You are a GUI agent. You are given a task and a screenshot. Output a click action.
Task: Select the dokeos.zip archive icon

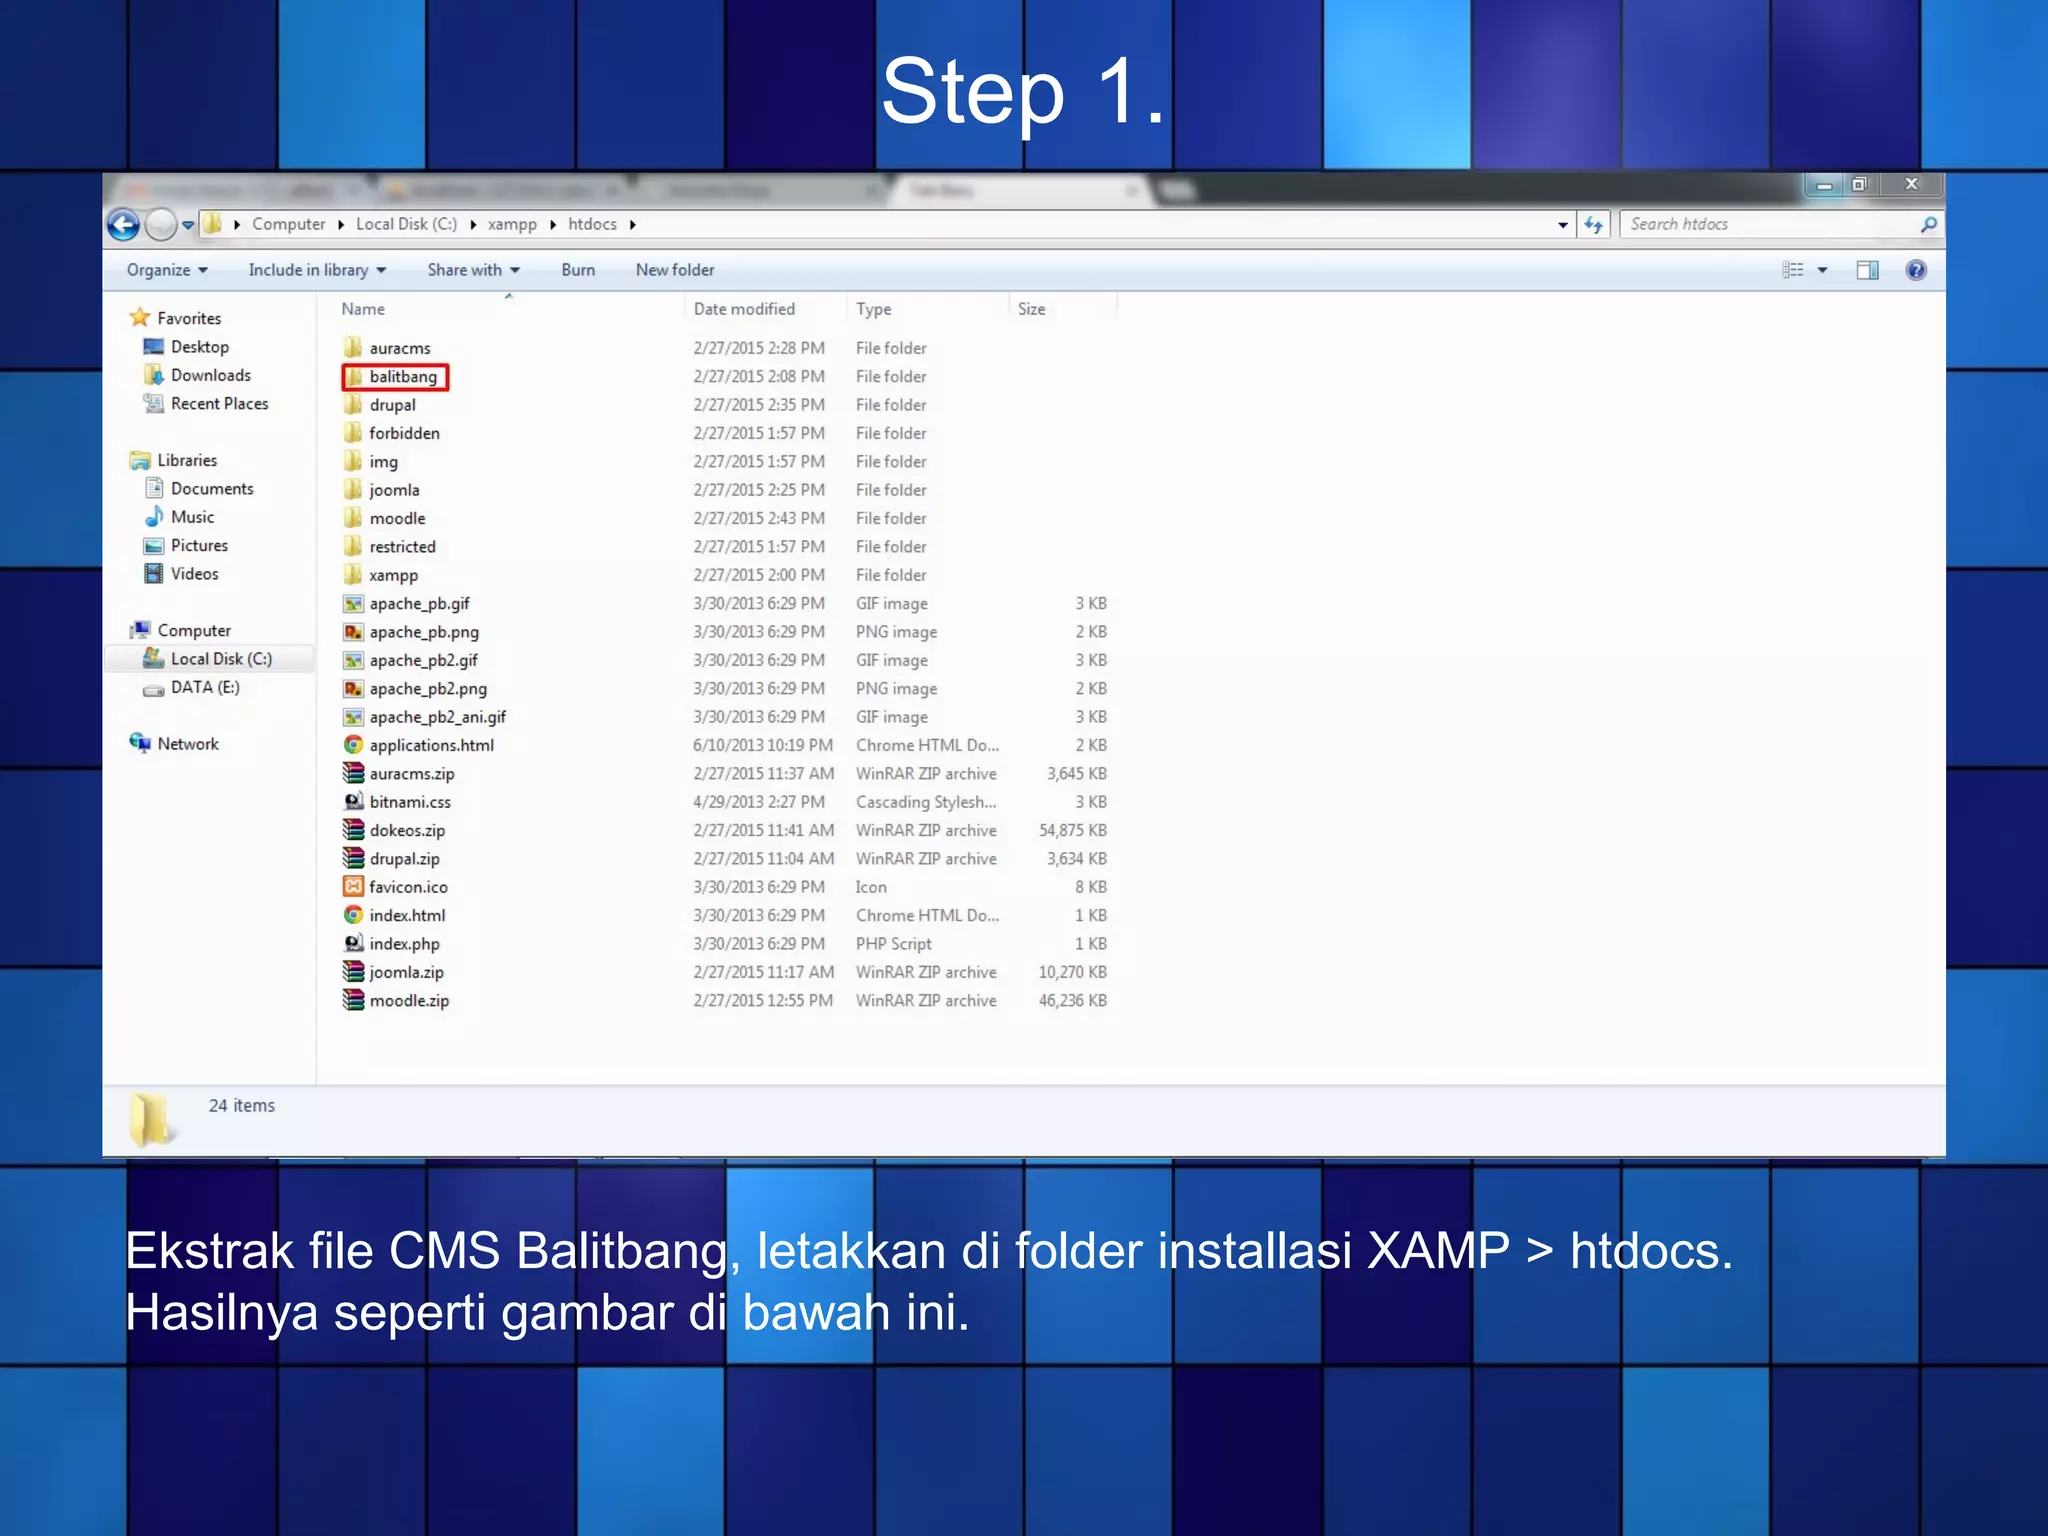click(x=353, y=830)
